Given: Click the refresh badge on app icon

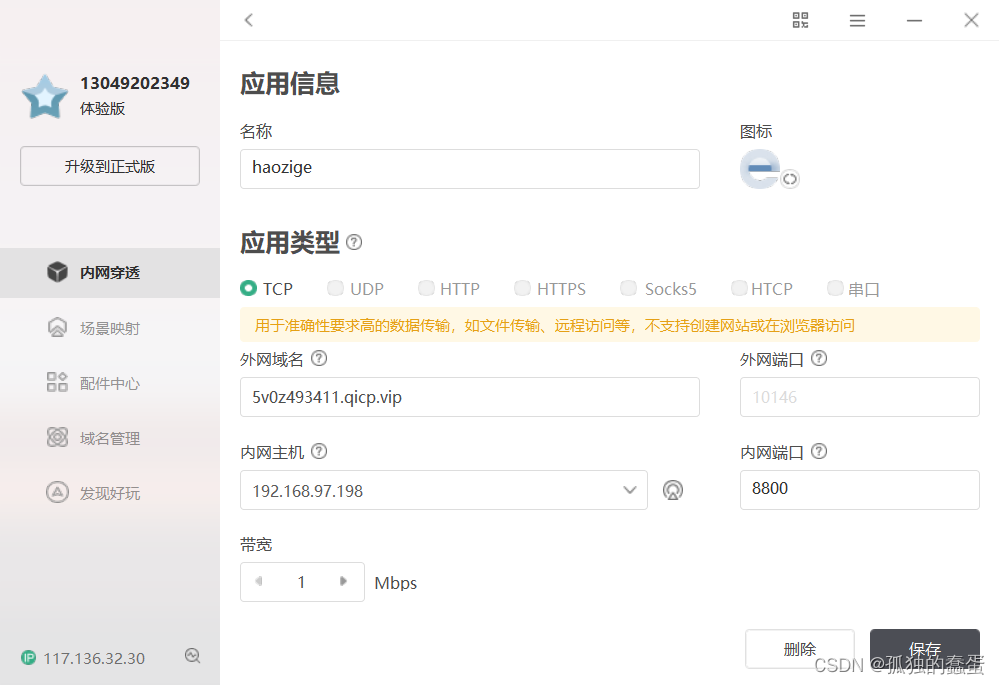Looking at the screenshot, I should point(790,179).
